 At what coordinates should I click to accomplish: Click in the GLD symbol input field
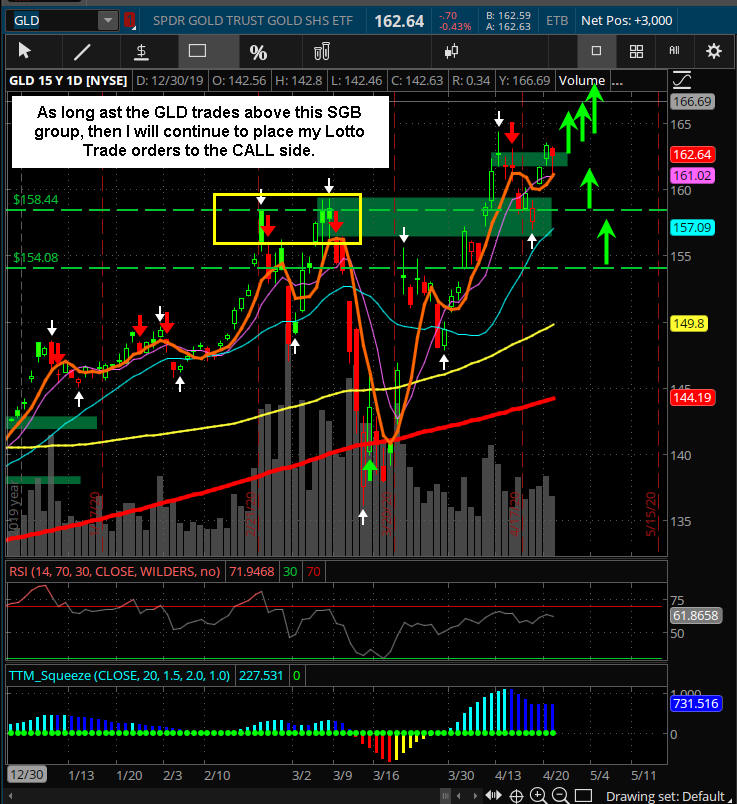50,20
